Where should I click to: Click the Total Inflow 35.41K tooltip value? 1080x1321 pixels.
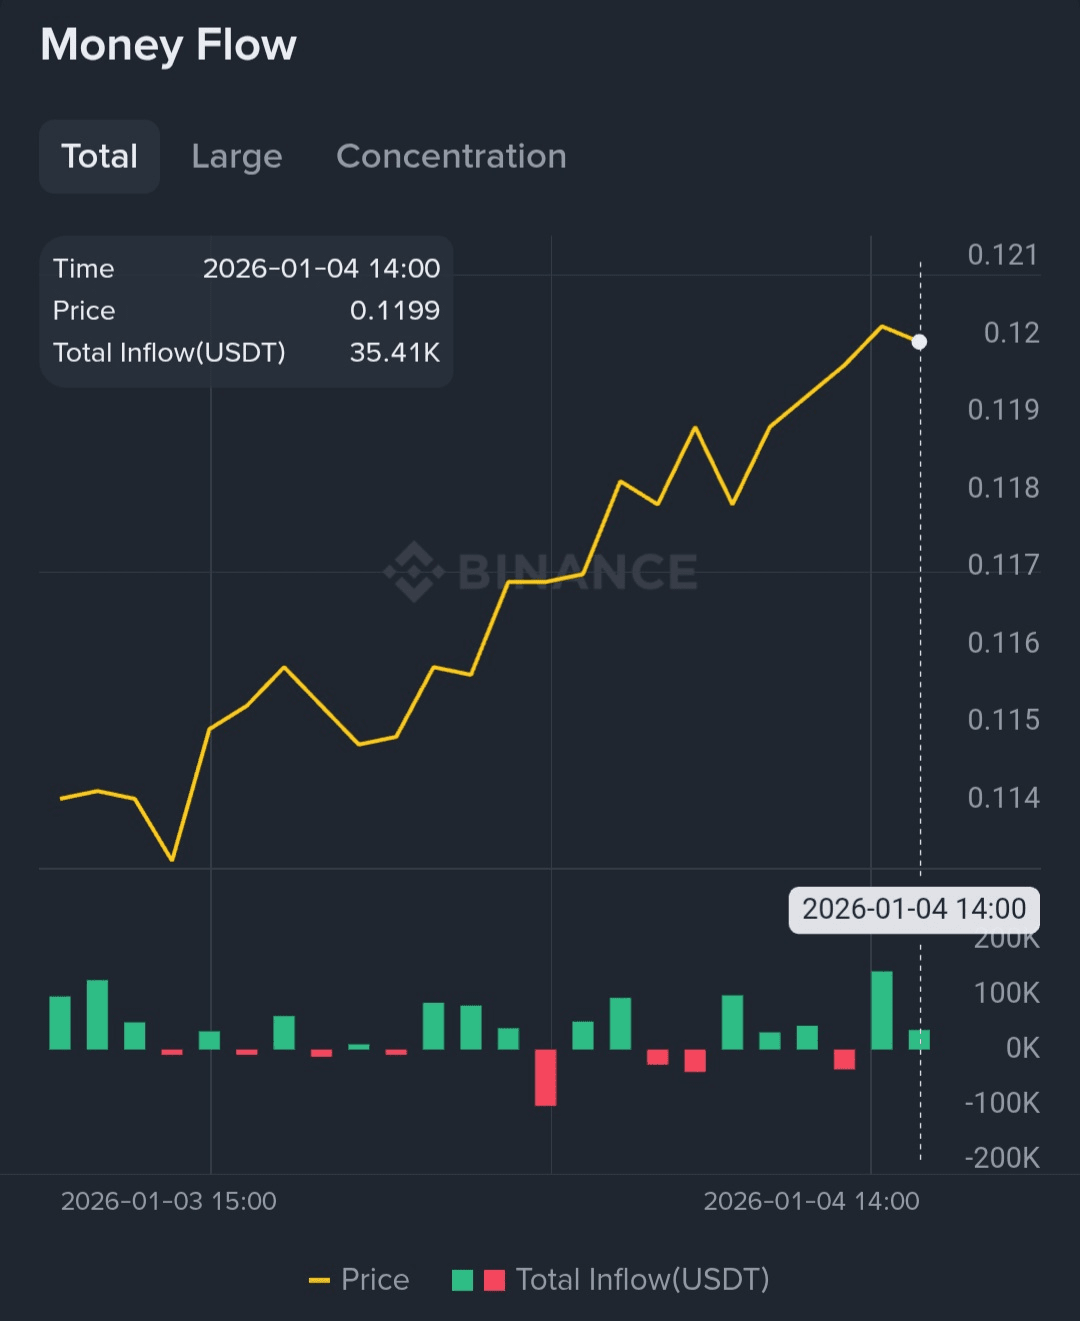[394, 352]
